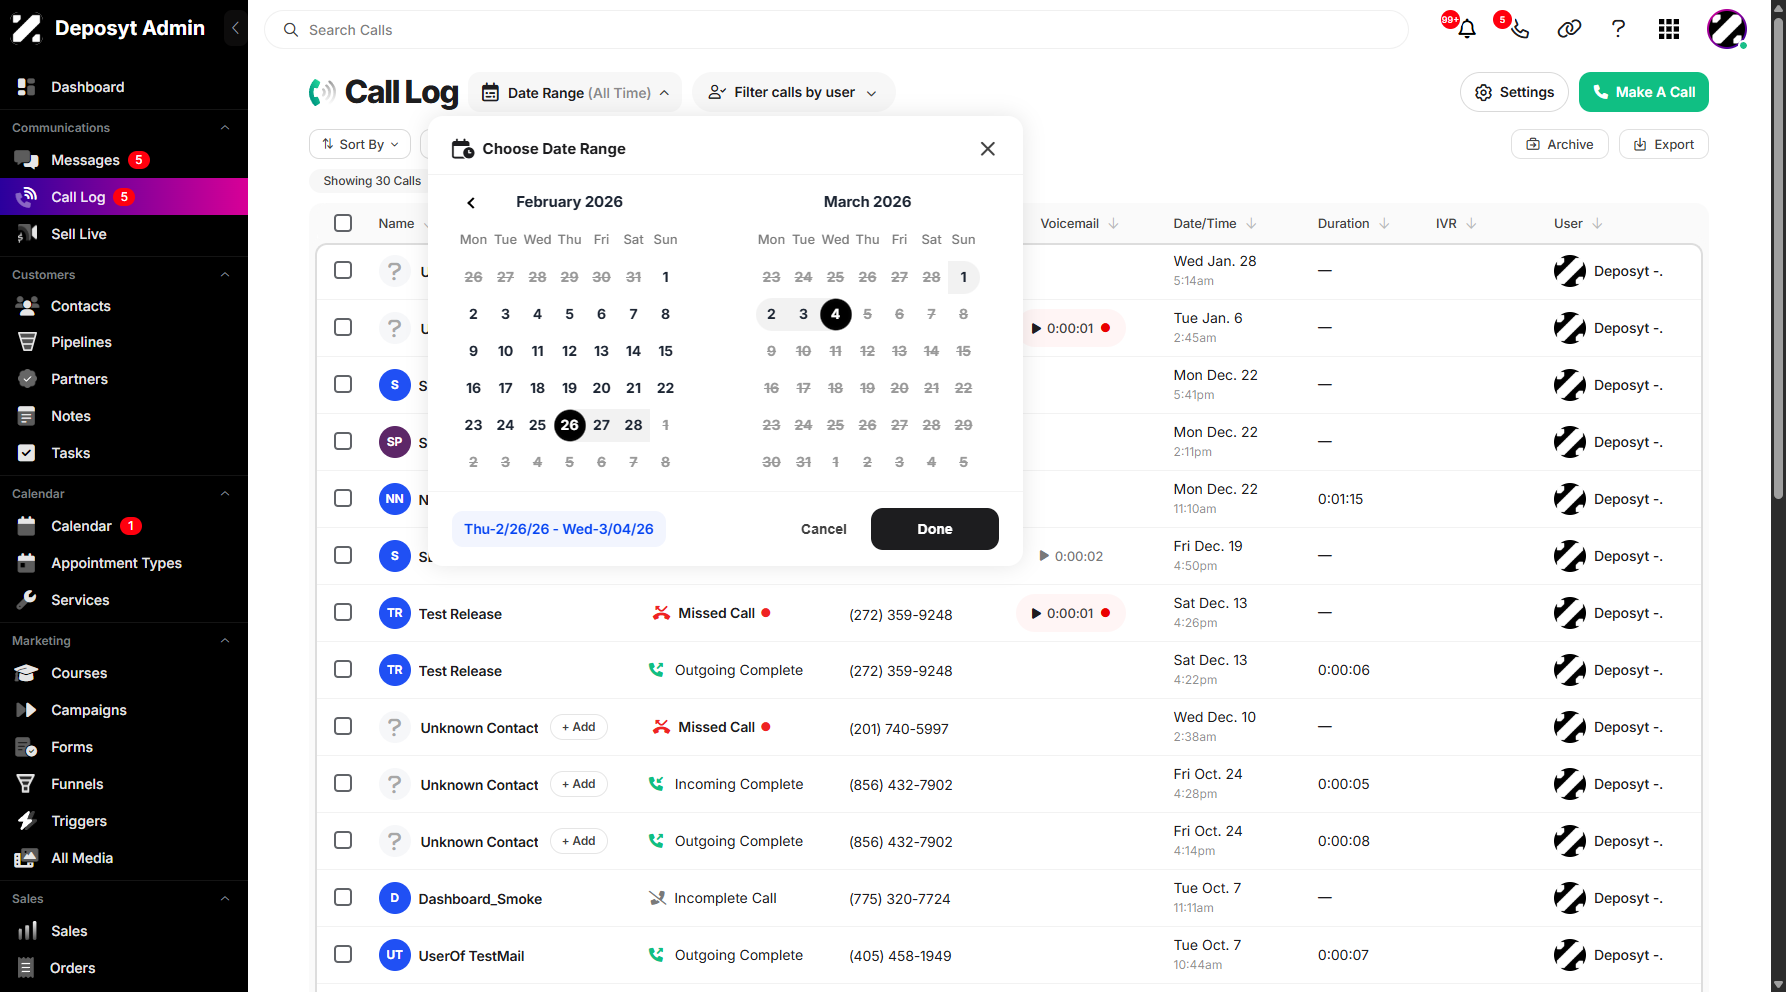Image resolution: width=1786 pixels, height=992 pixels.
Task: Select February 14 in the calendar
Action: pos(633,351)
